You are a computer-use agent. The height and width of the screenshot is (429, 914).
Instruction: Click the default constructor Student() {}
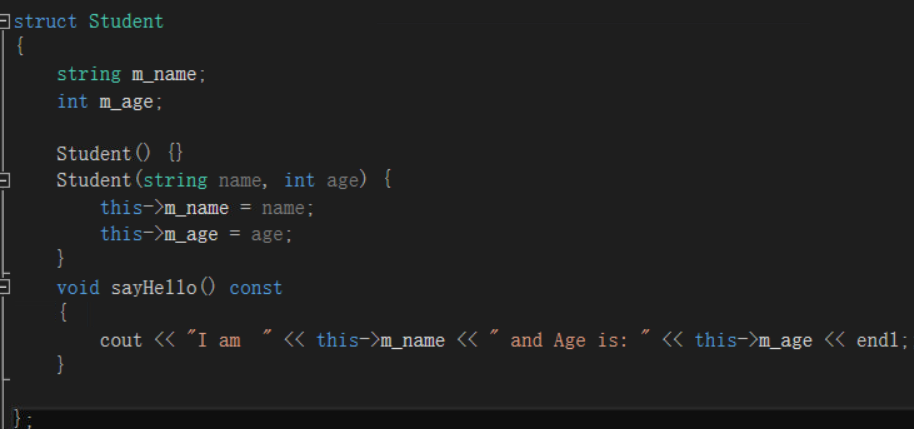click(120, 153)
